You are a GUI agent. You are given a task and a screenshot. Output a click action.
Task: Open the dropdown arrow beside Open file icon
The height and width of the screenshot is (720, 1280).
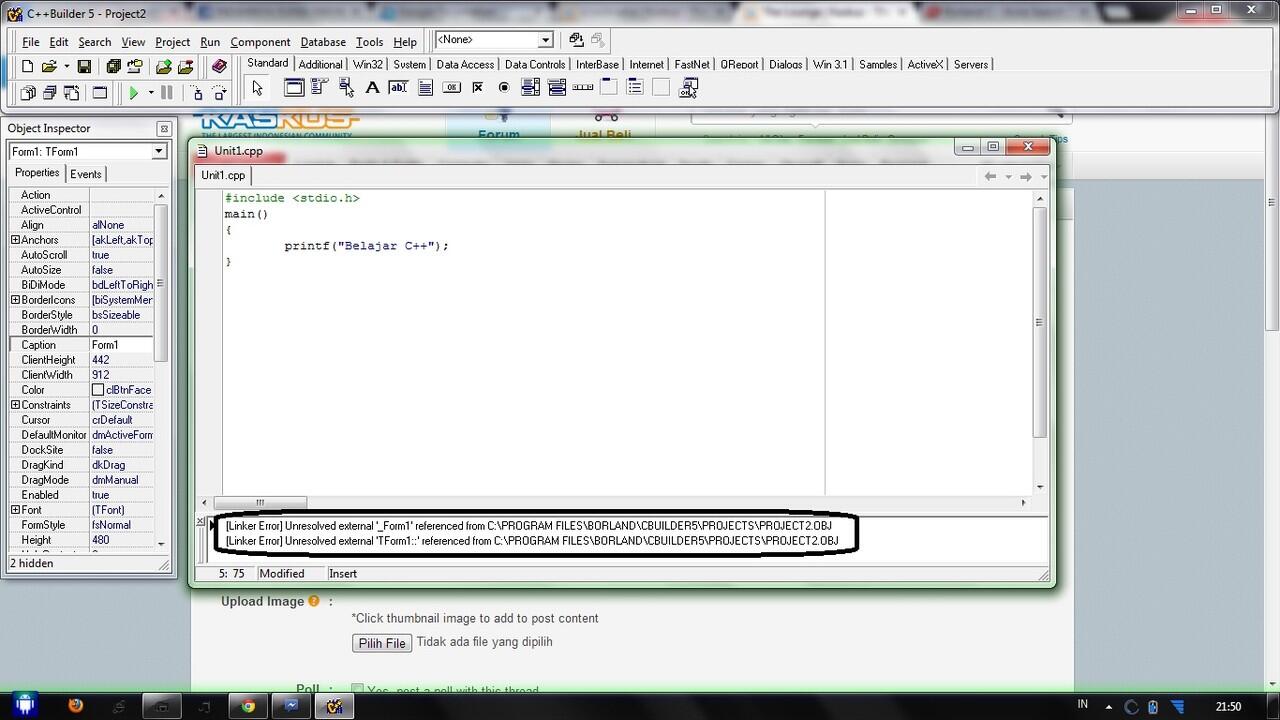tap(66, 67)
